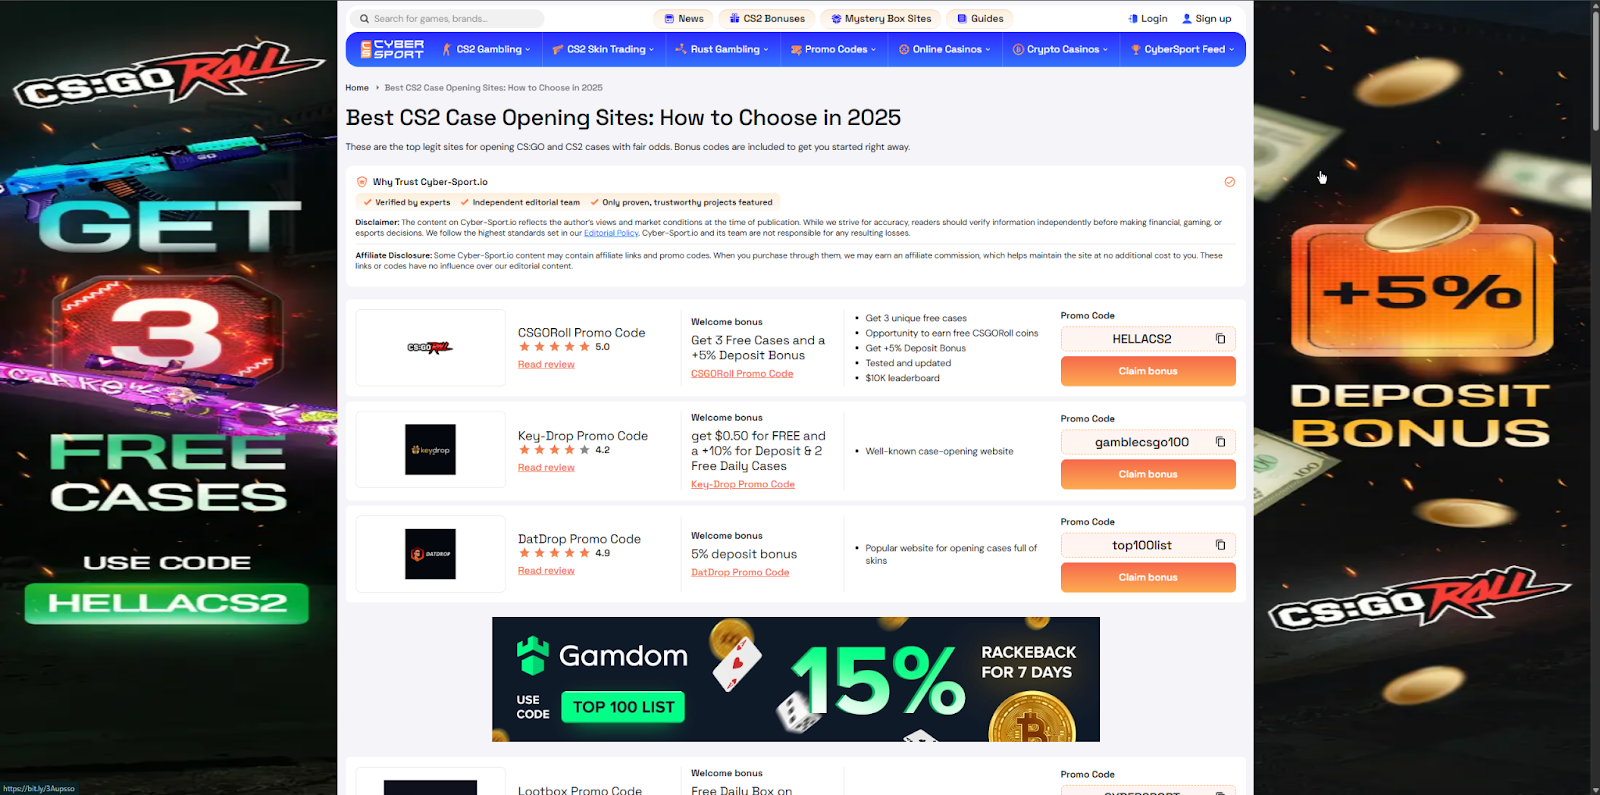1600x795 pixels.
Task: Copy the gamblecsgo100 promo code icon
Action: pyautogui.click(x=1220, y=442)
